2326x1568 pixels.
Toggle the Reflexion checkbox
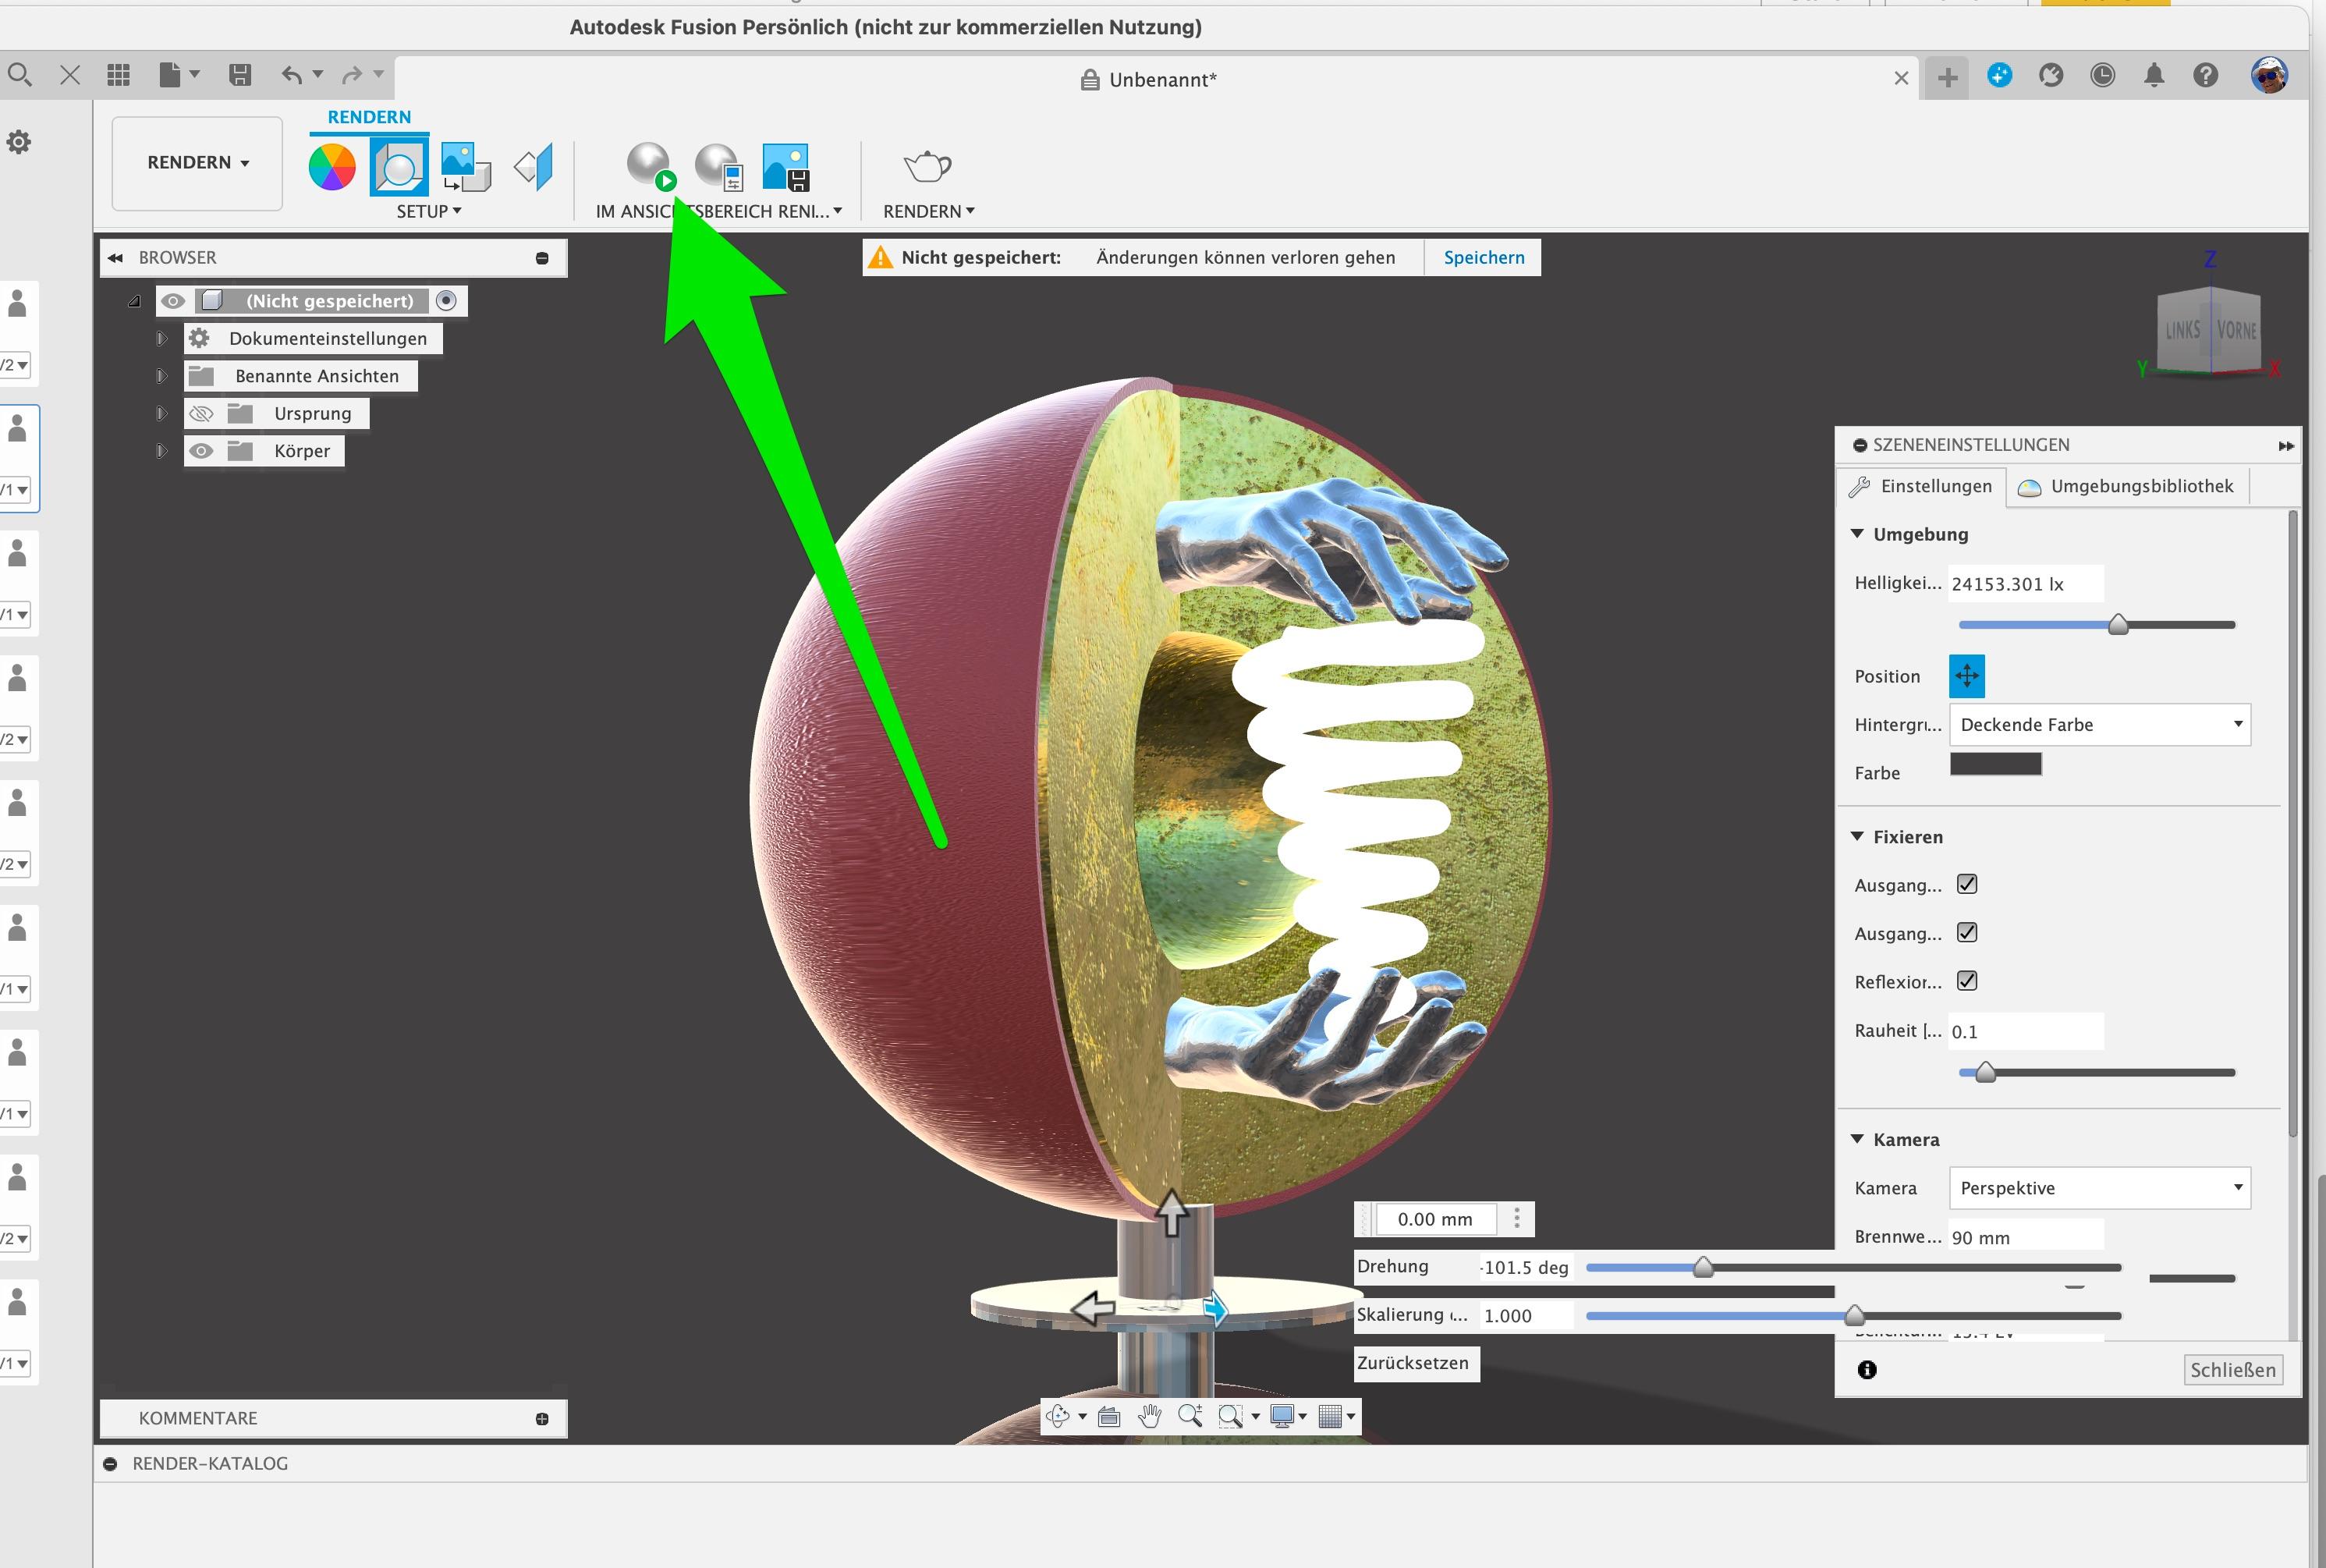click(x=1966, y=980)
